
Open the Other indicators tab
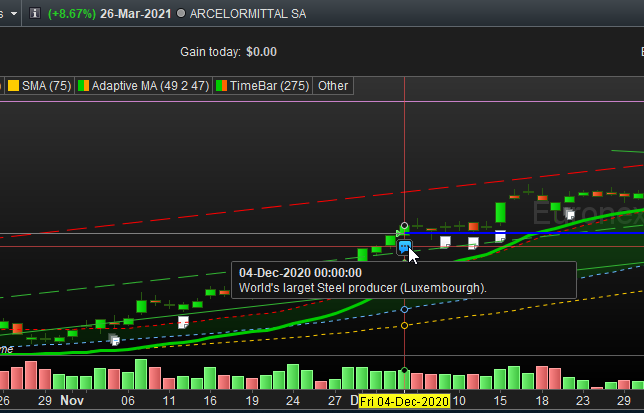coord(333,86)
